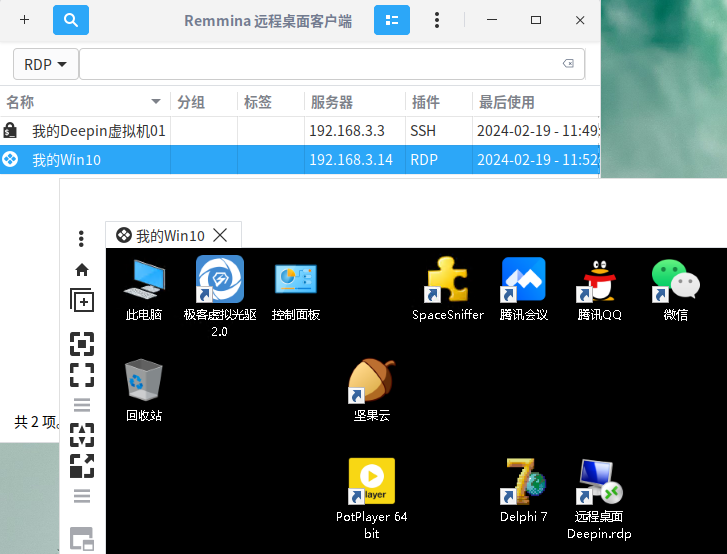Image resolution: width=727 pixels, height=554 pixels.
Task: Select Delphi 7 desktop shortcut
Action: [x=524, y=491]
